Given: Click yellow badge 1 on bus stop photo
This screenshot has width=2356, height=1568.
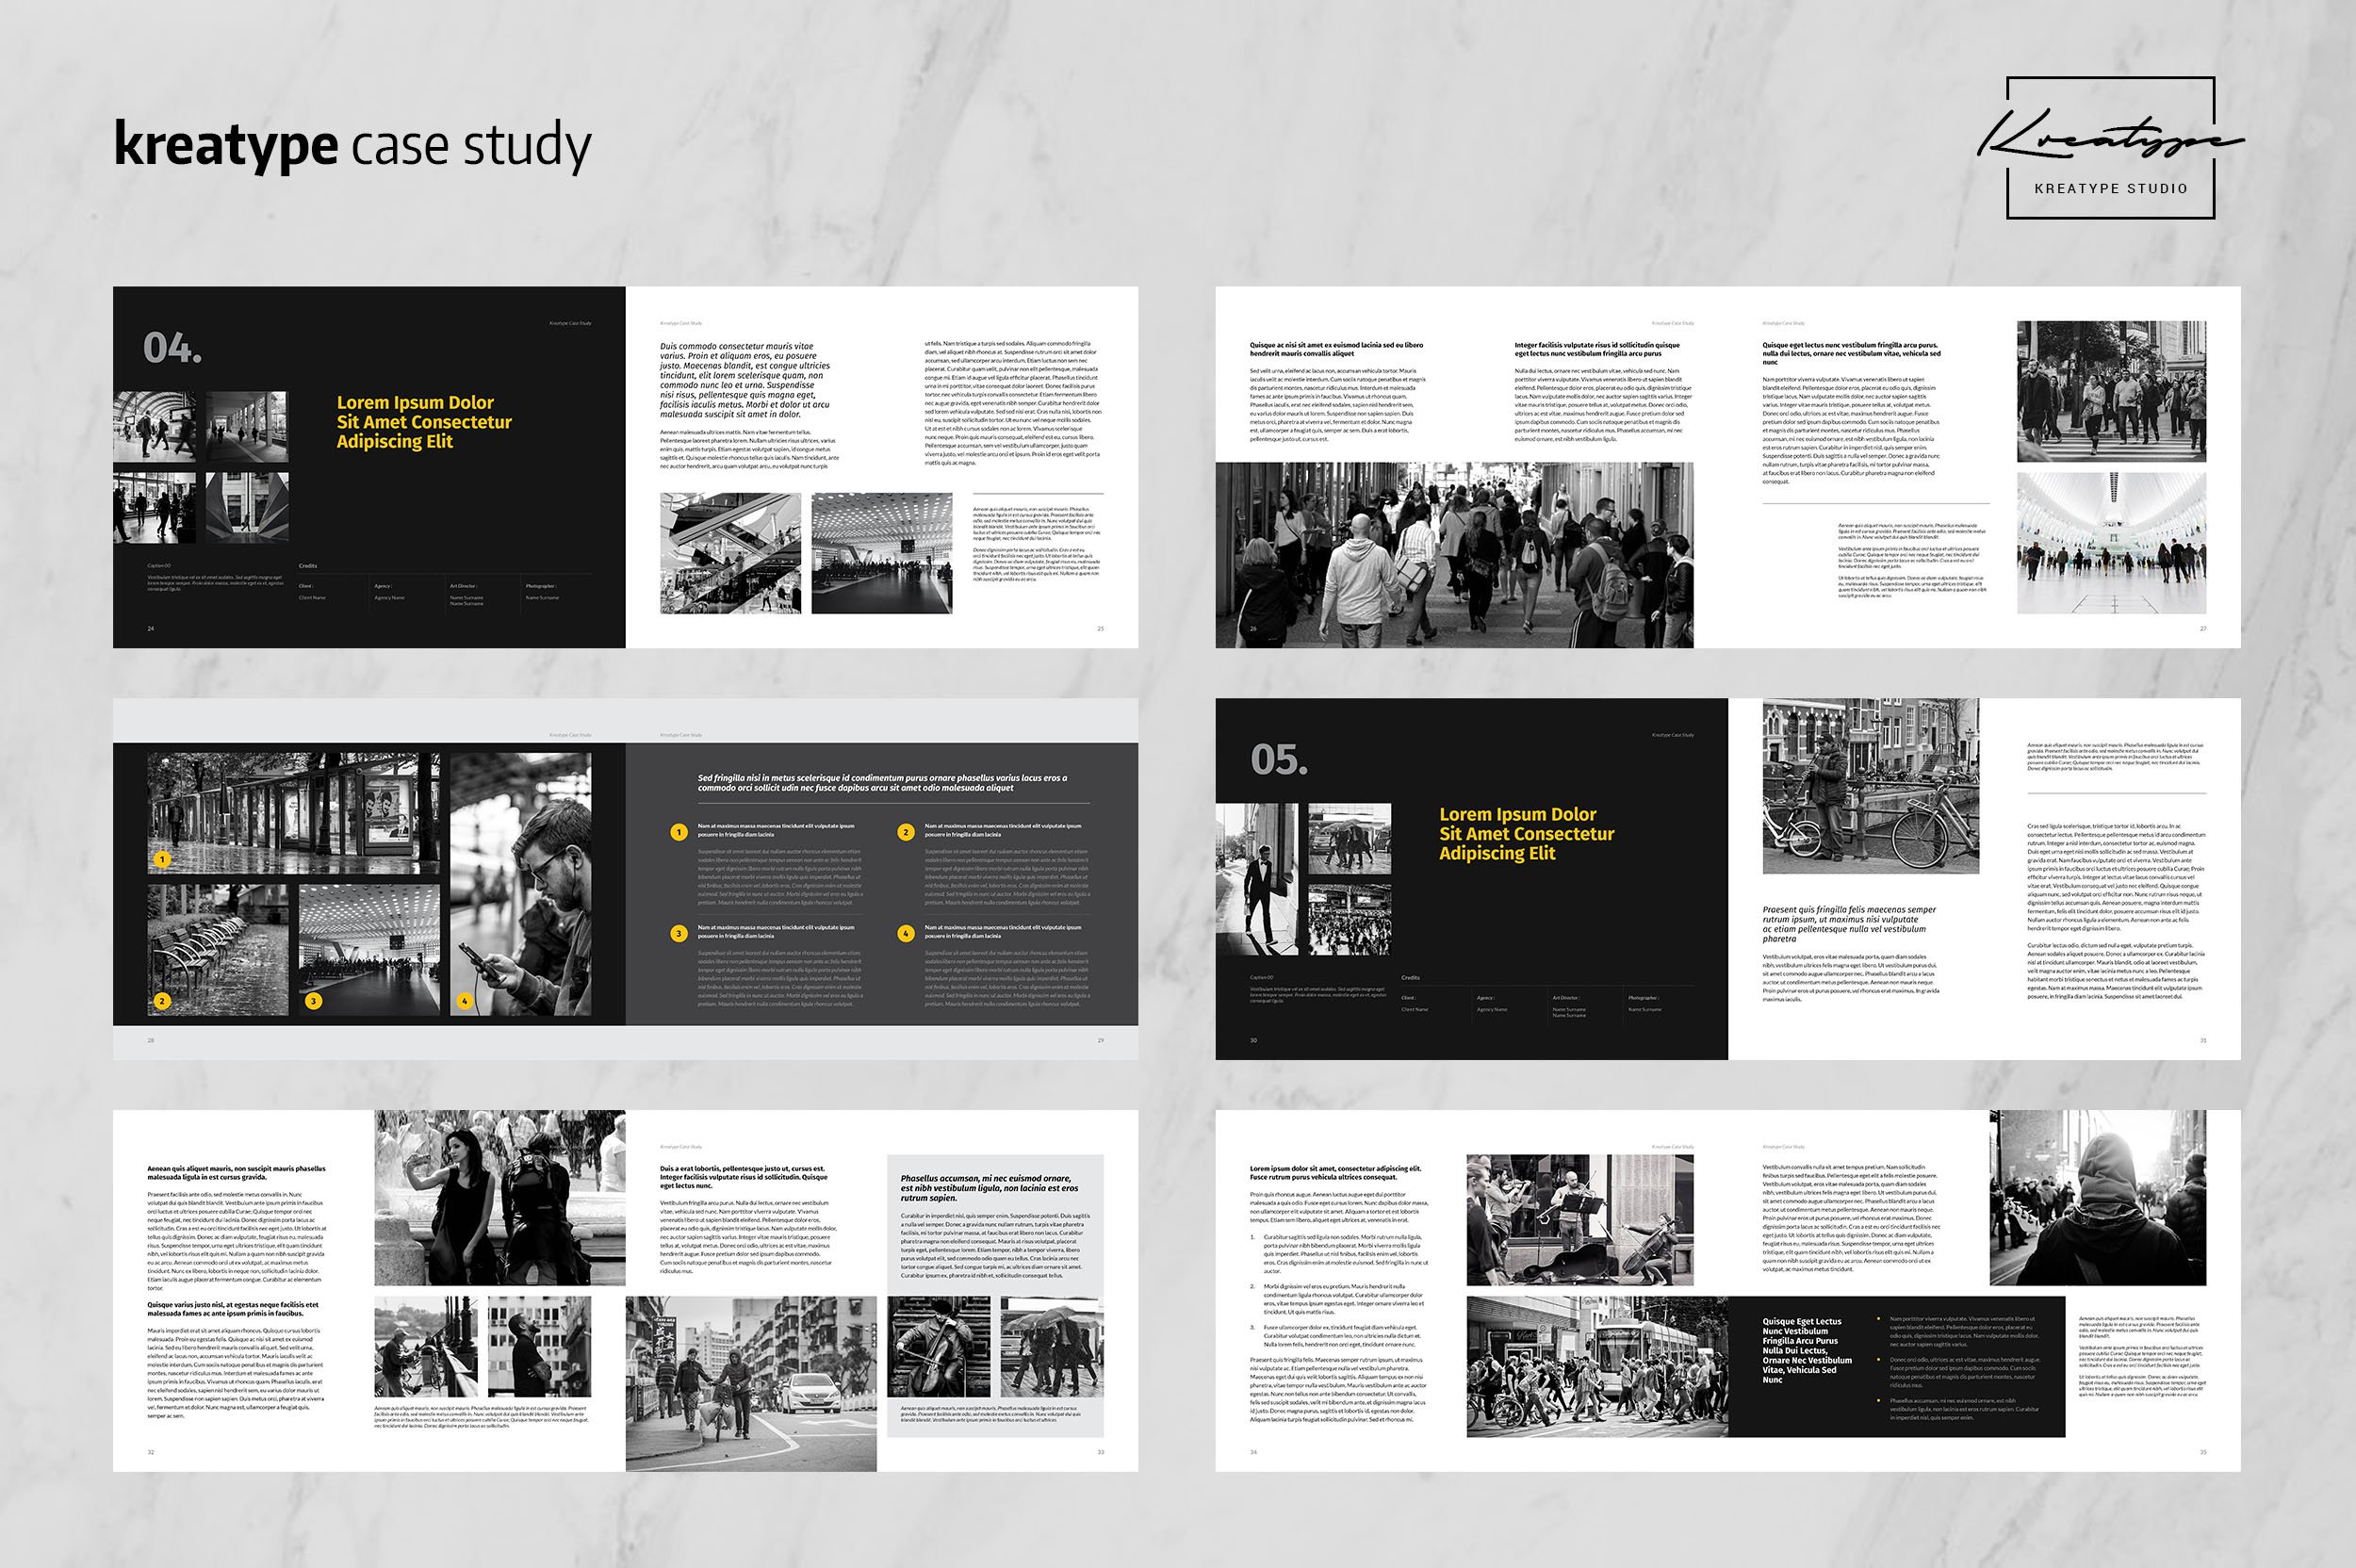Looking at the screenshot, I should tap(163, 859).
